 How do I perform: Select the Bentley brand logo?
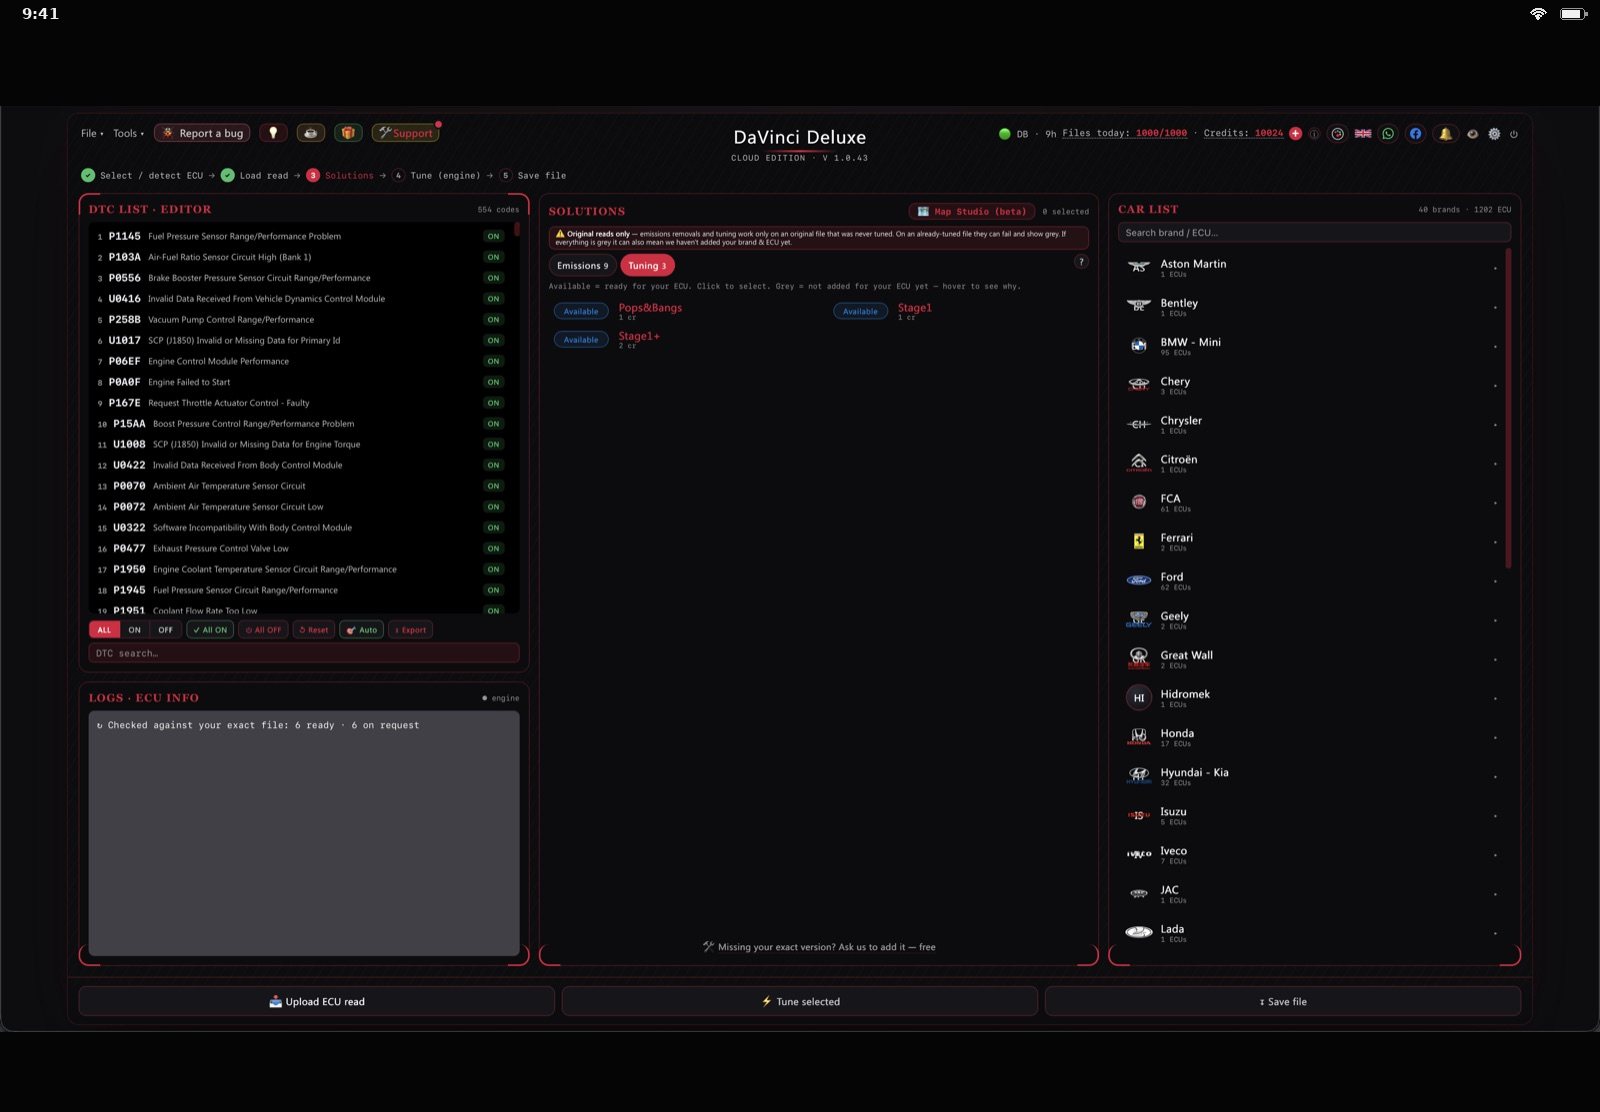(1139, 306)
